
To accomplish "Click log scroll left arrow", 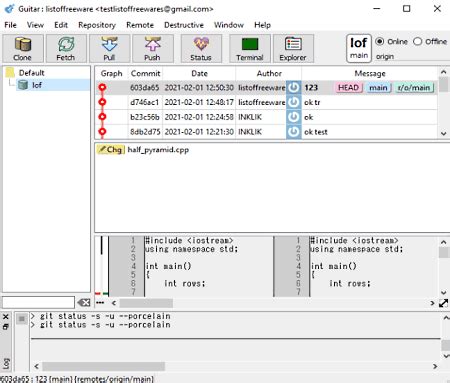I will click(x=36, y=366).
